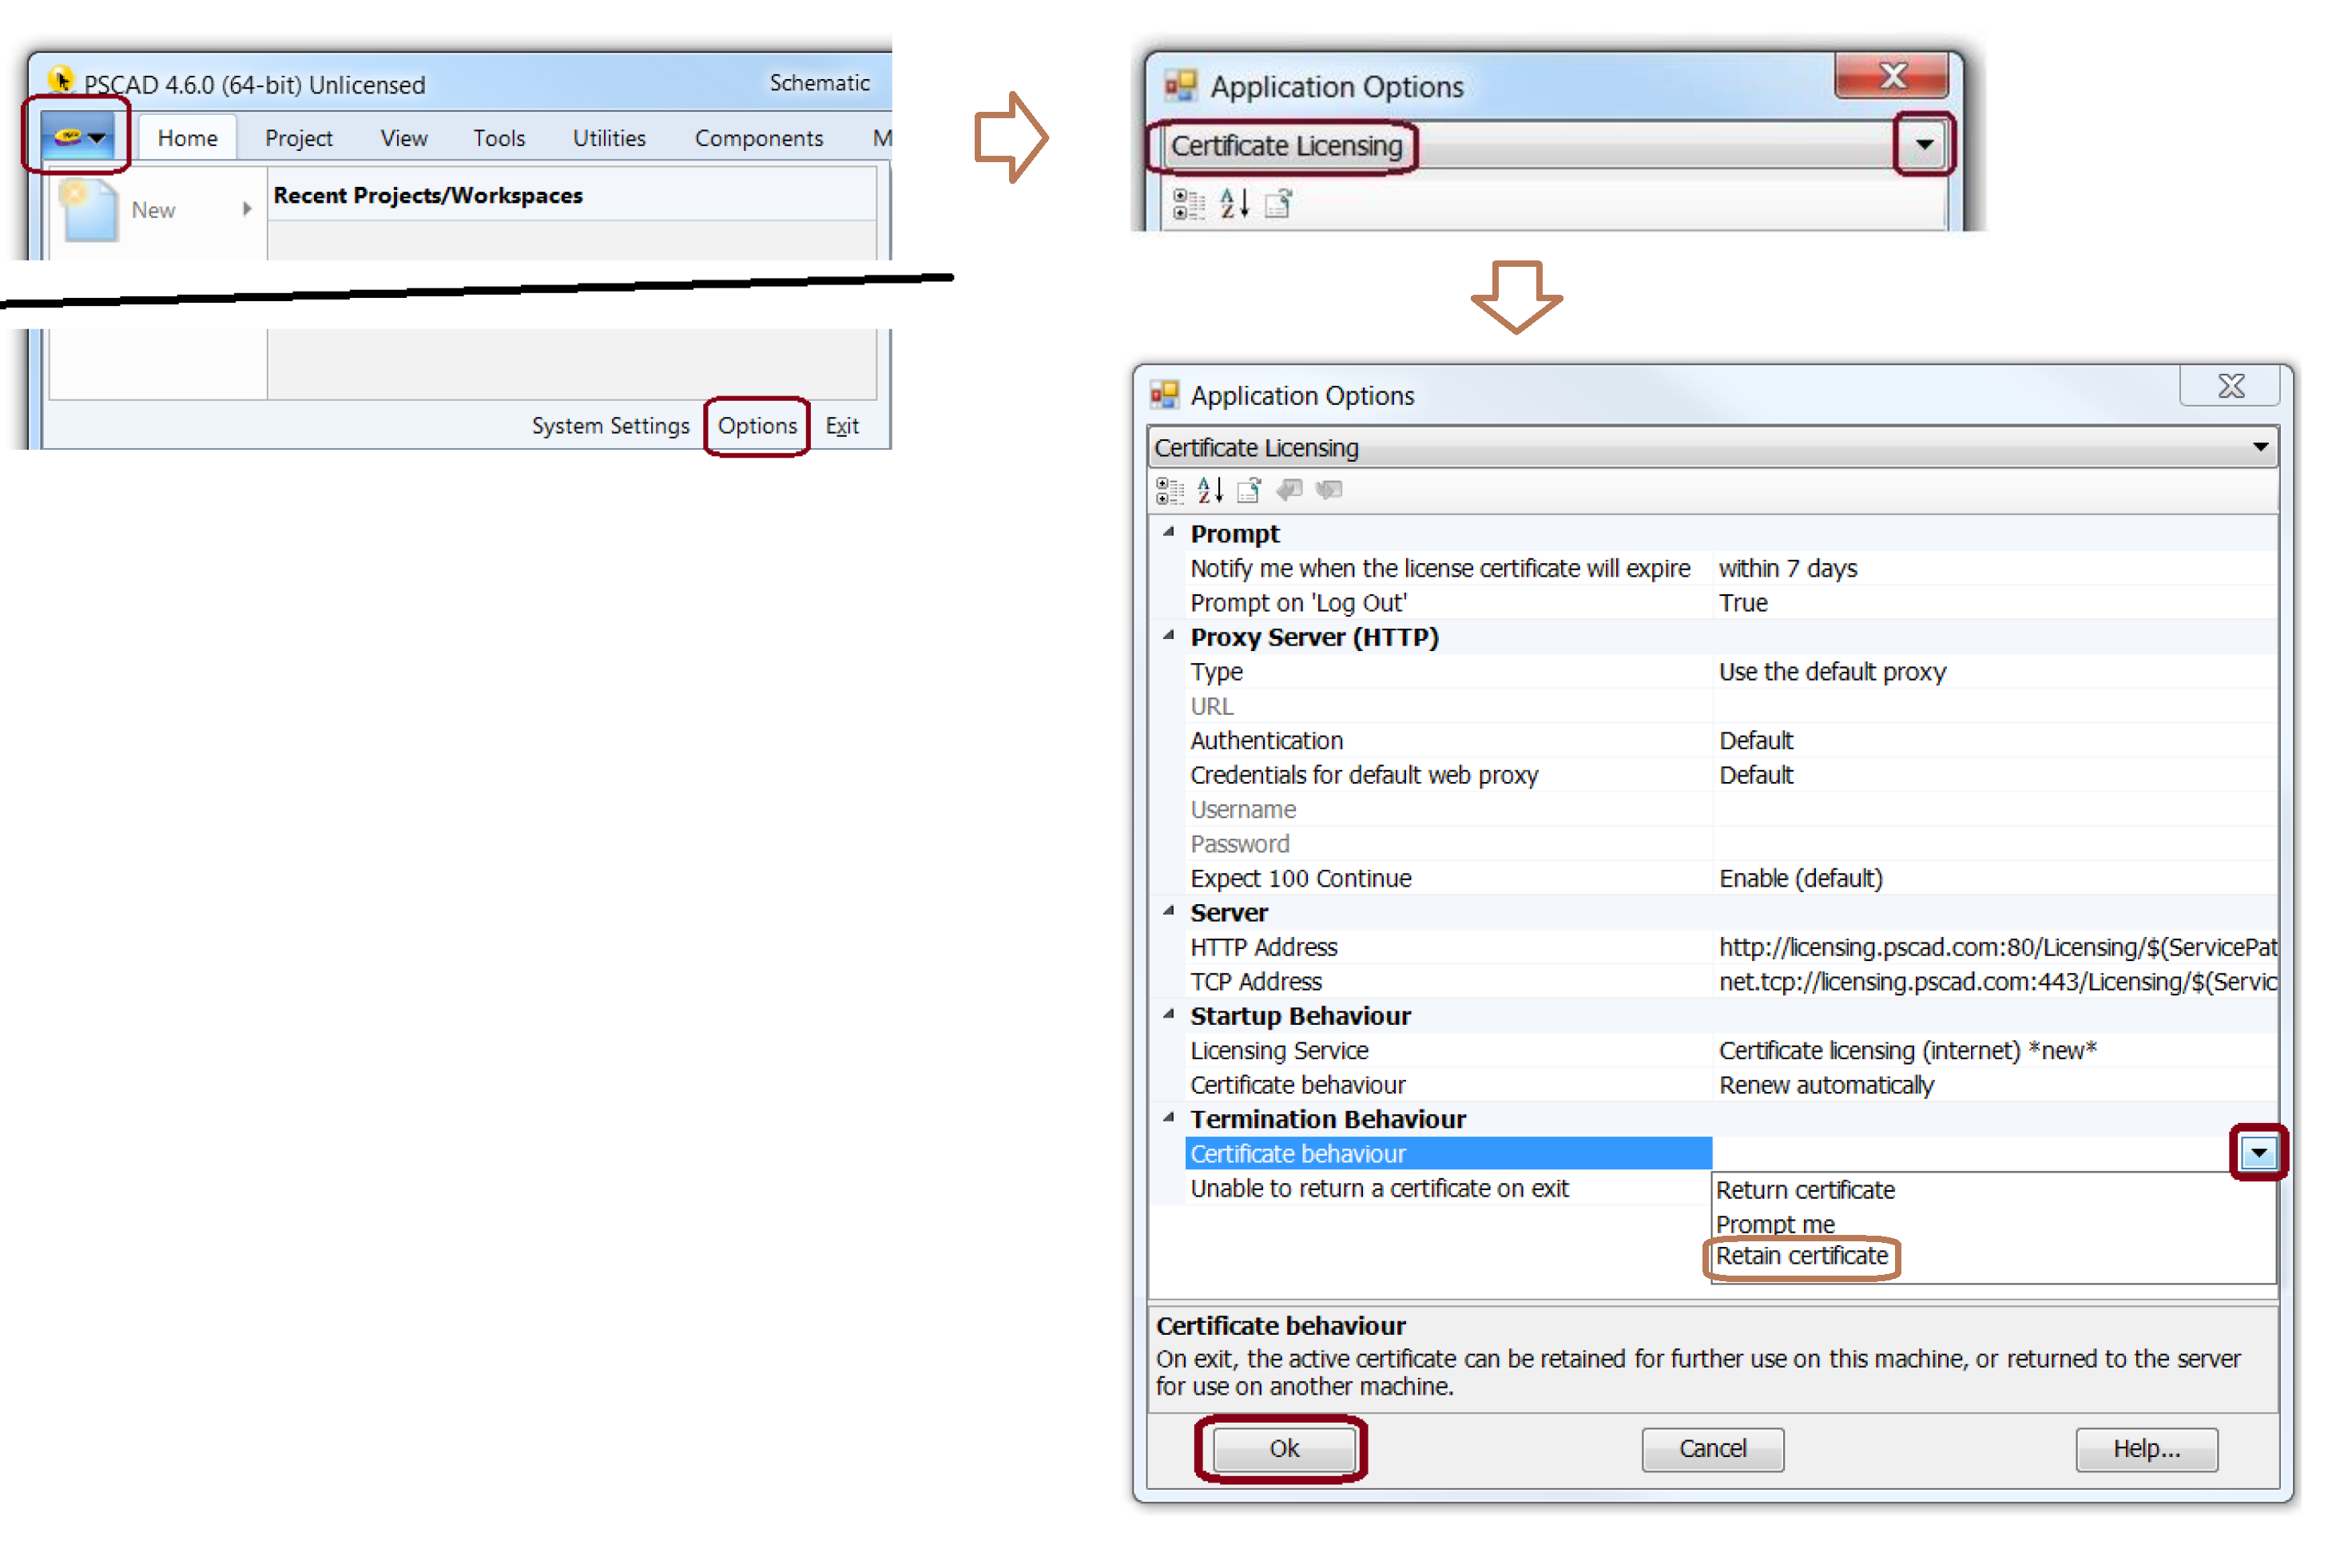Click alphabetical sort icon in lower dialog

(1210, 490)
